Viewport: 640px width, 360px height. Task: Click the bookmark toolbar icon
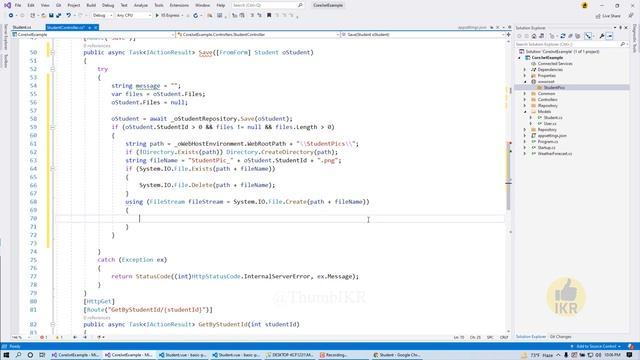[269, 16]
